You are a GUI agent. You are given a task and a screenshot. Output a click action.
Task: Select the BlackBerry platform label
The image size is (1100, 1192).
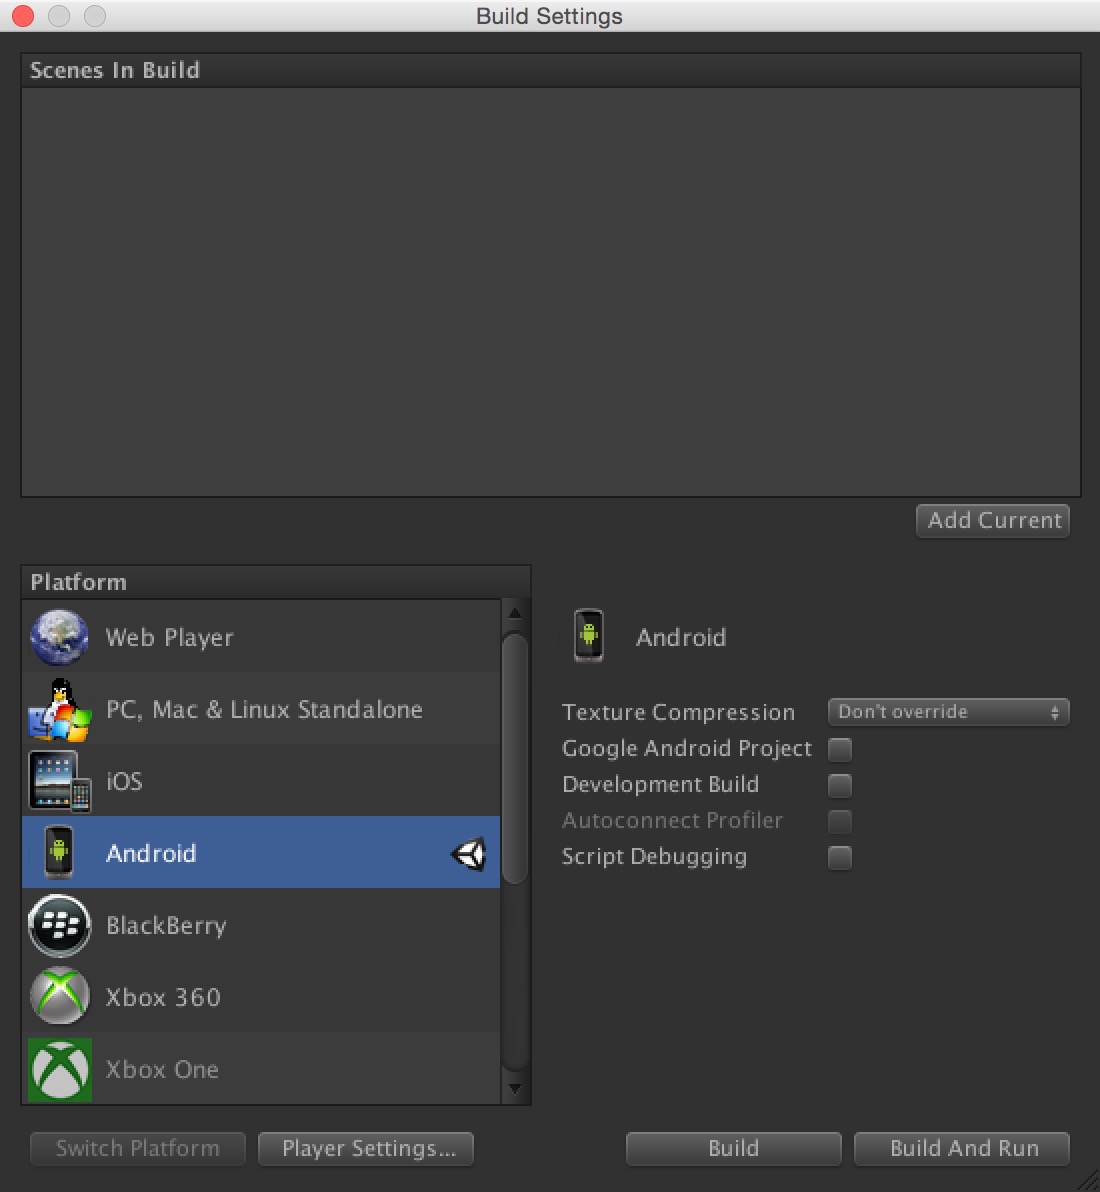166,925
